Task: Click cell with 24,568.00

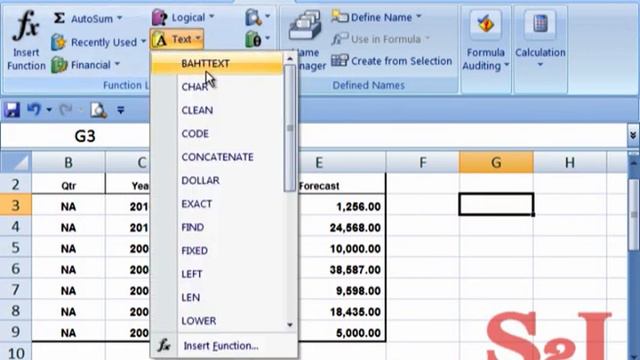Action: 342,227
